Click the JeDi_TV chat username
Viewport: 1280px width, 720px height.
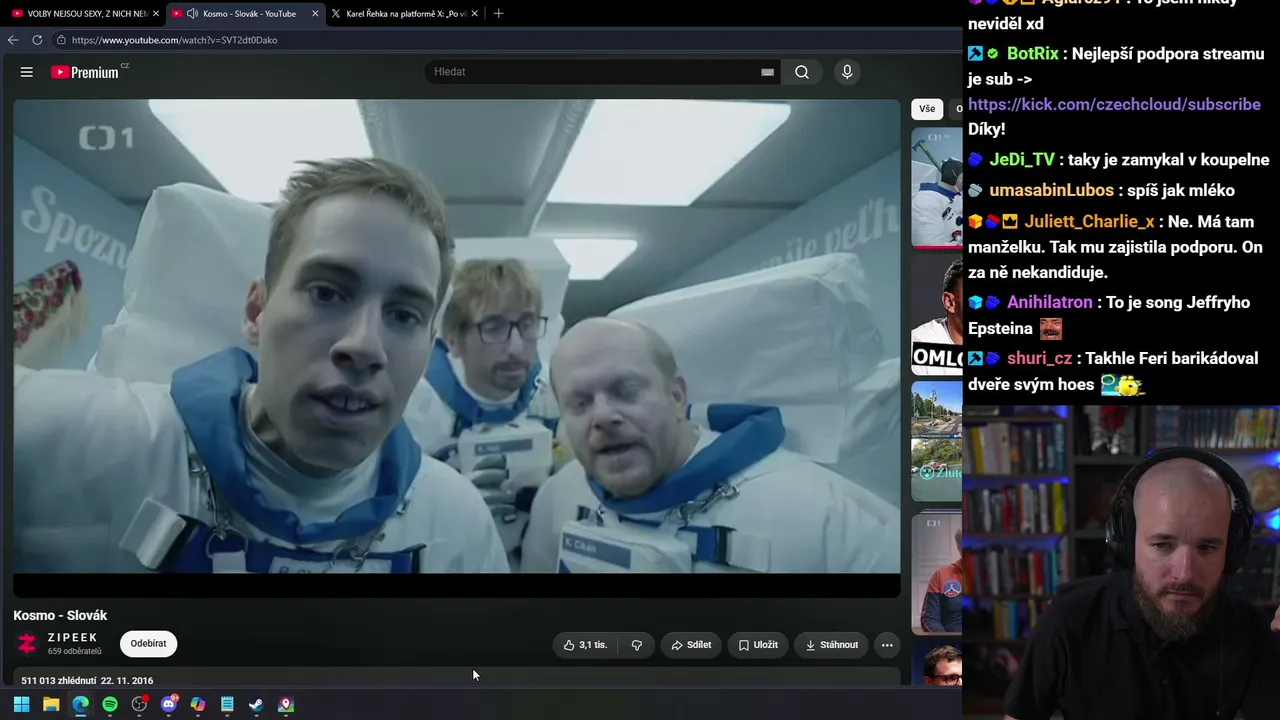(1022, 160)
